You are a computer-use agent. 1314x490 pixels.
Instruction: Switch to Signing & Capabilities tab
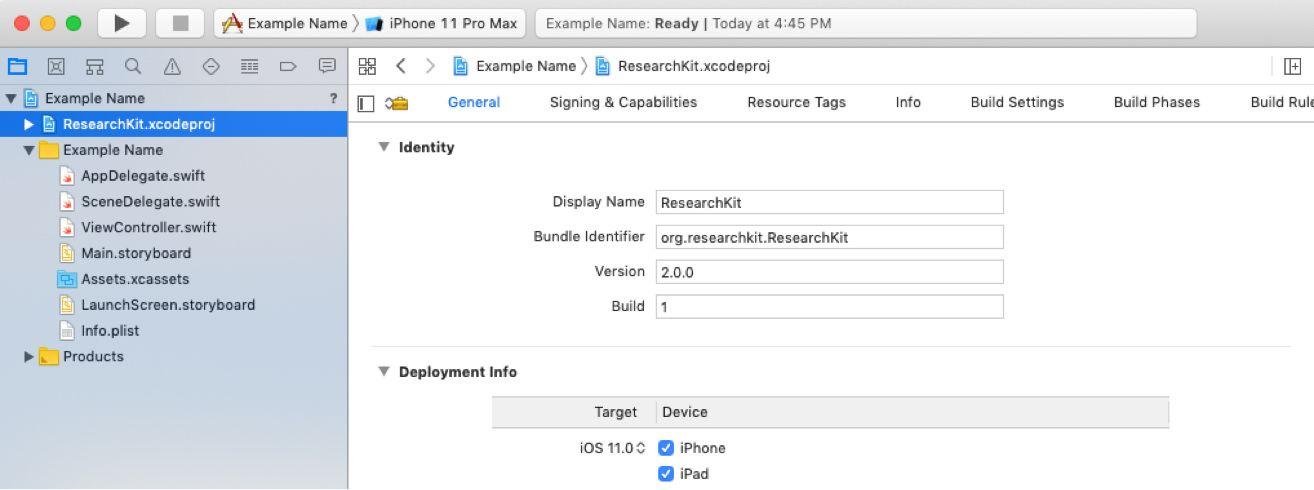[x=623, y=102]
